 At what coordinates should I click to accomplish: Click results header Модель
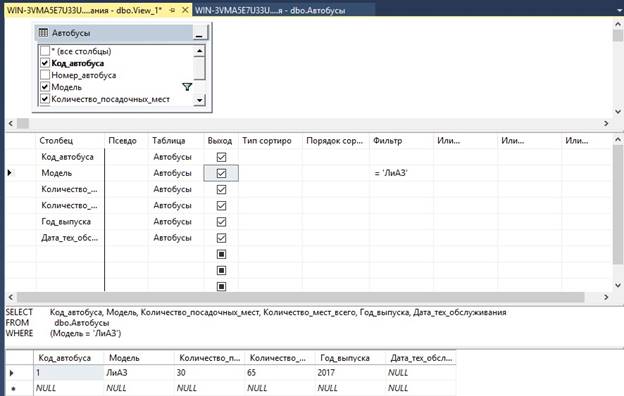pos(139,358)
